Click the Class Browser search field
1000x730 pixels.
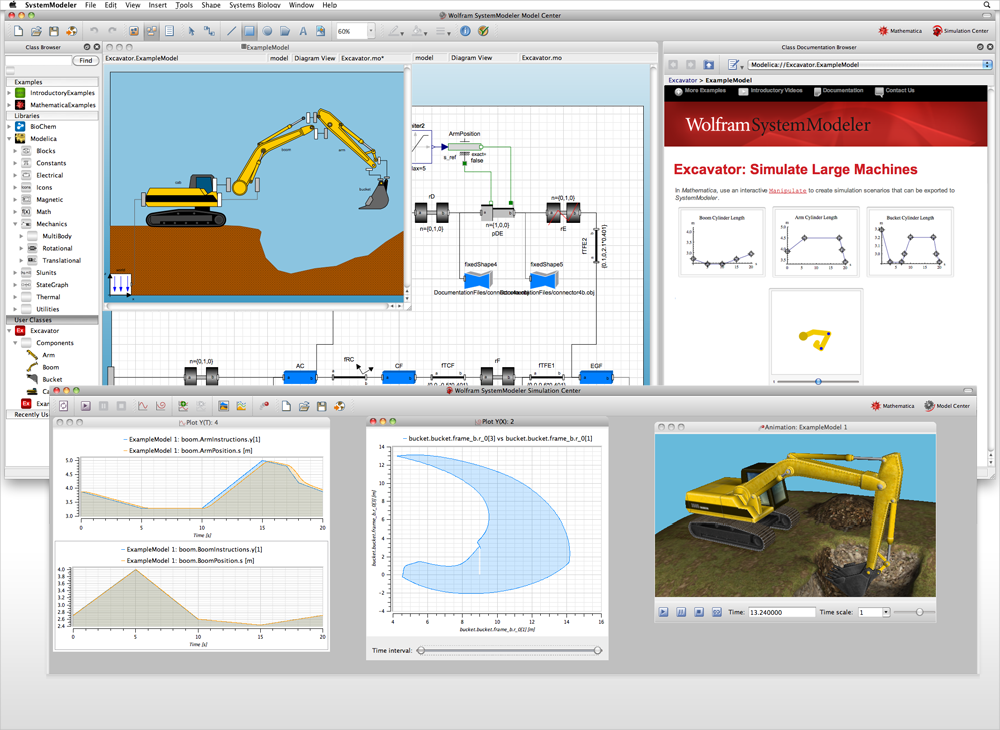39,61
